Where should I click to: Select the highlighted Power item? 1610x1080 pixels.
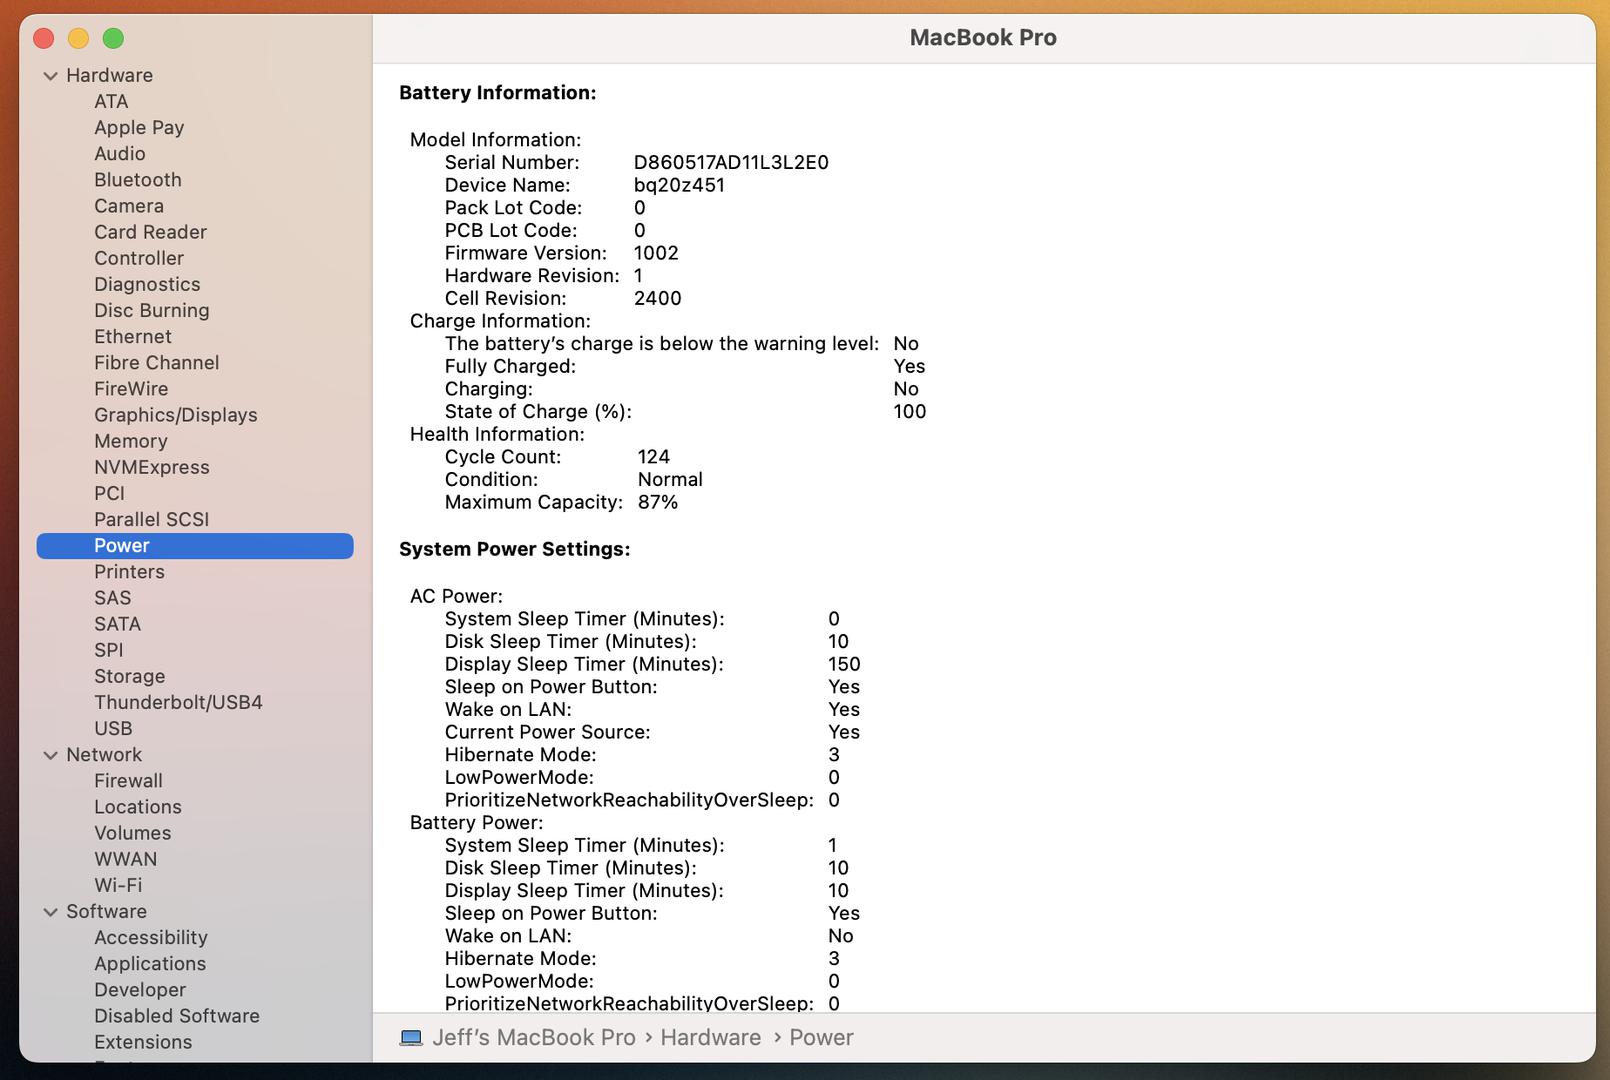tap(195, 545)
